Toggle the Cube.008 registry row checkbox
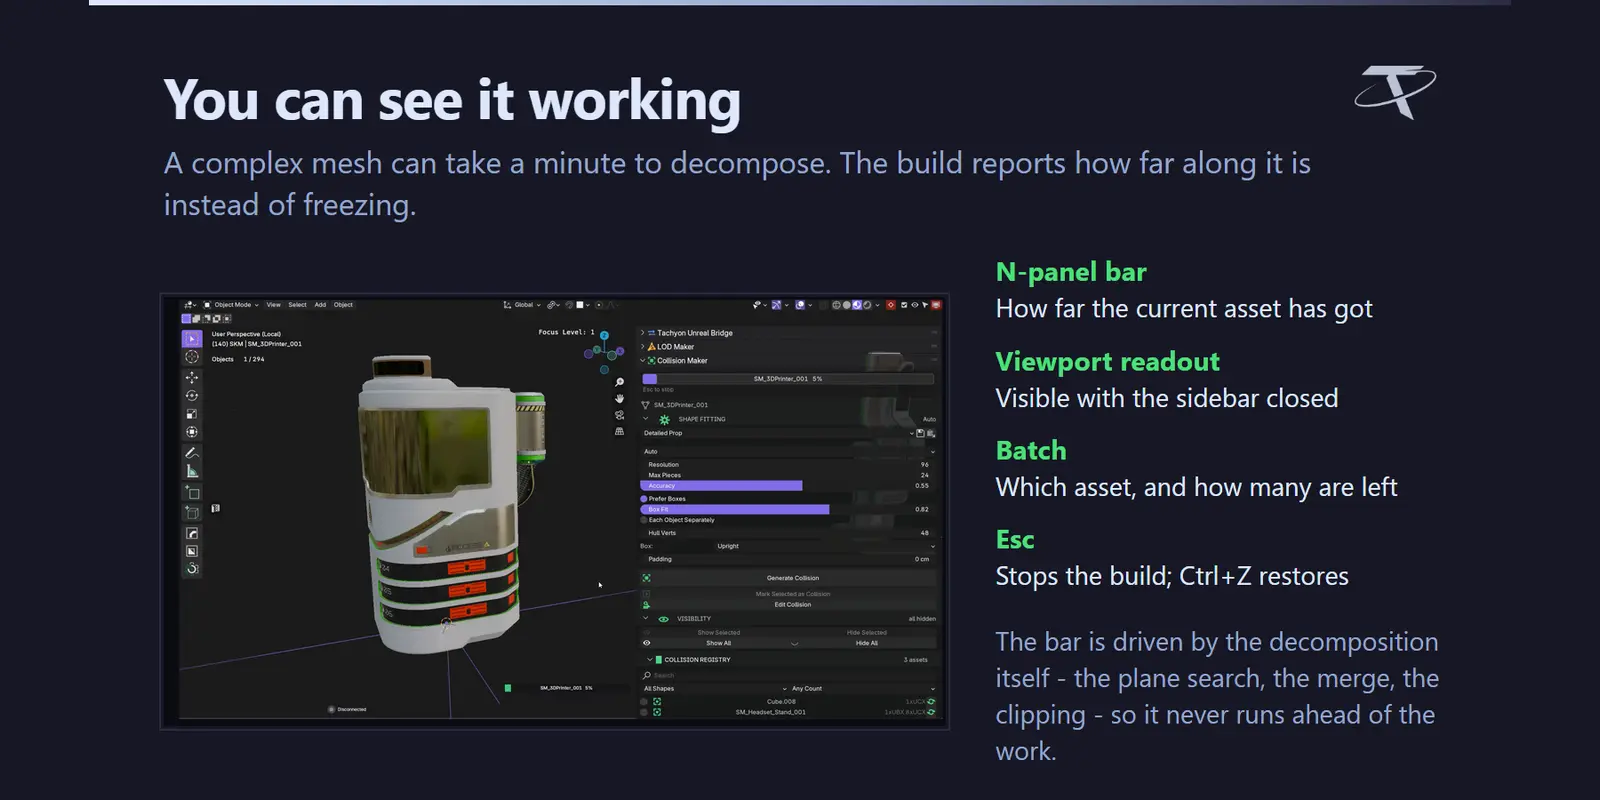The height and width of the screenshot is (800, 1600). pos(644,702)
